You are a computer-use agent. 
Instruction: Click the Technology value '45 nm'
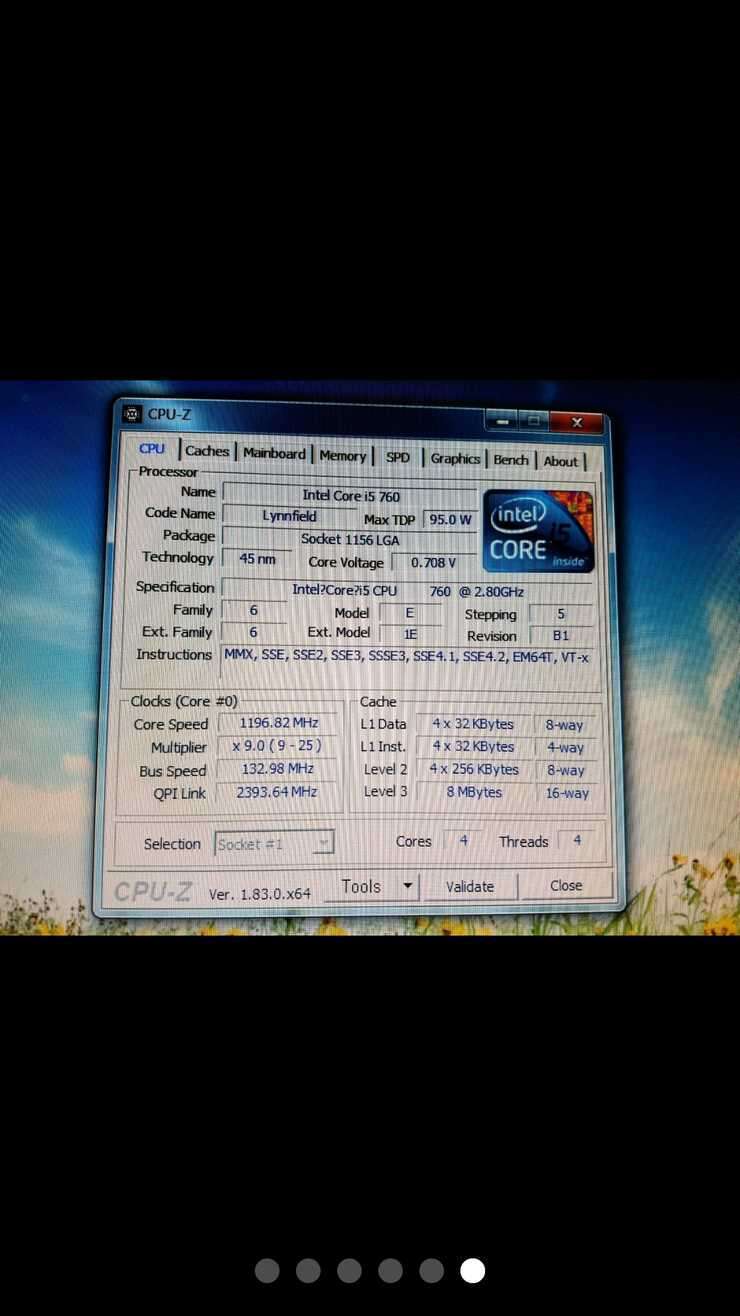(x=257, y=560)
